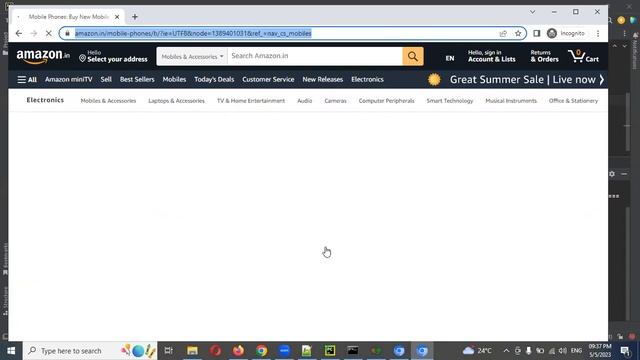This screenshot has height=360, width=640.
Task: Close the Mobile Phones tab
Action: pos(117,17)
